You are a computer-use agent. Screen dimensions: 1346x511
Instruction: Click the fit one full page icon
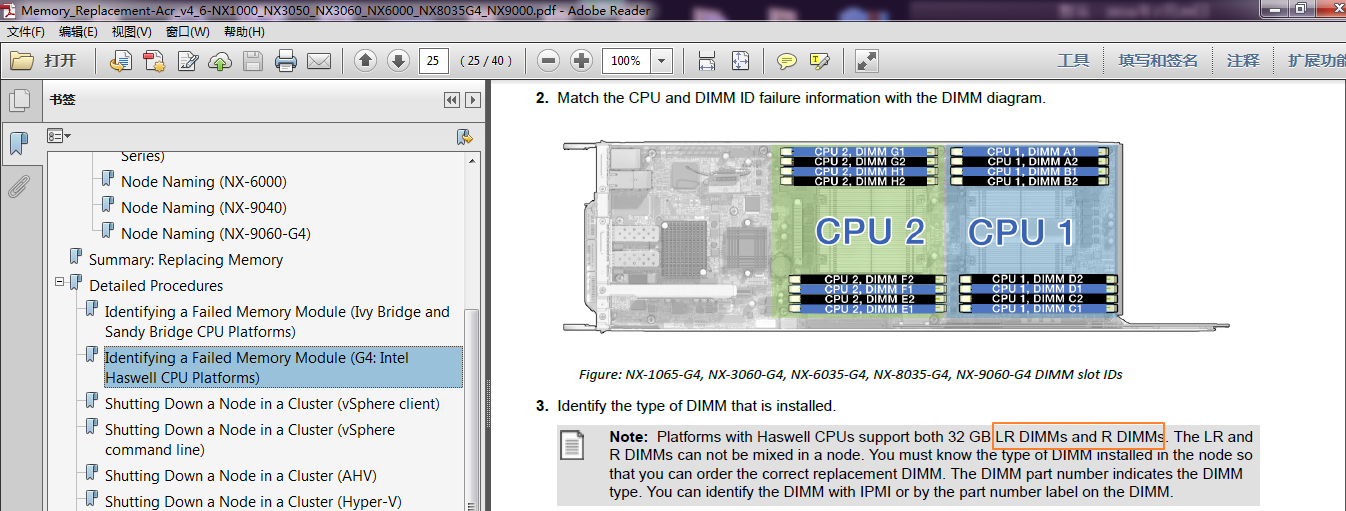pos(740,61)
